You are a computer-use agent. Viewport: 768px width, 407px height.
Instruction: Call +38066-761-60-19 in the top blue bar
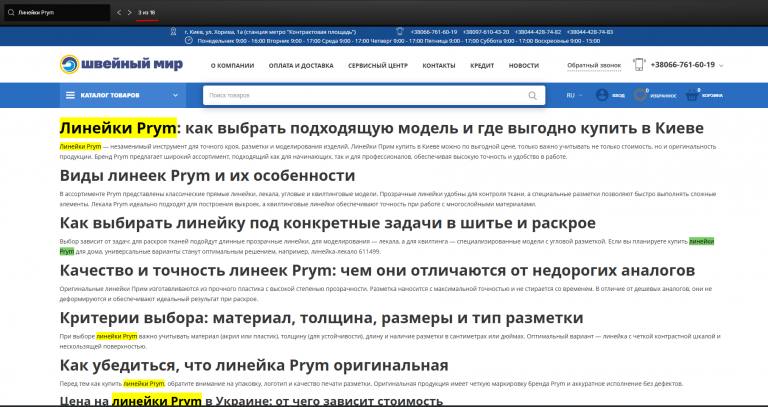point(433,32)
